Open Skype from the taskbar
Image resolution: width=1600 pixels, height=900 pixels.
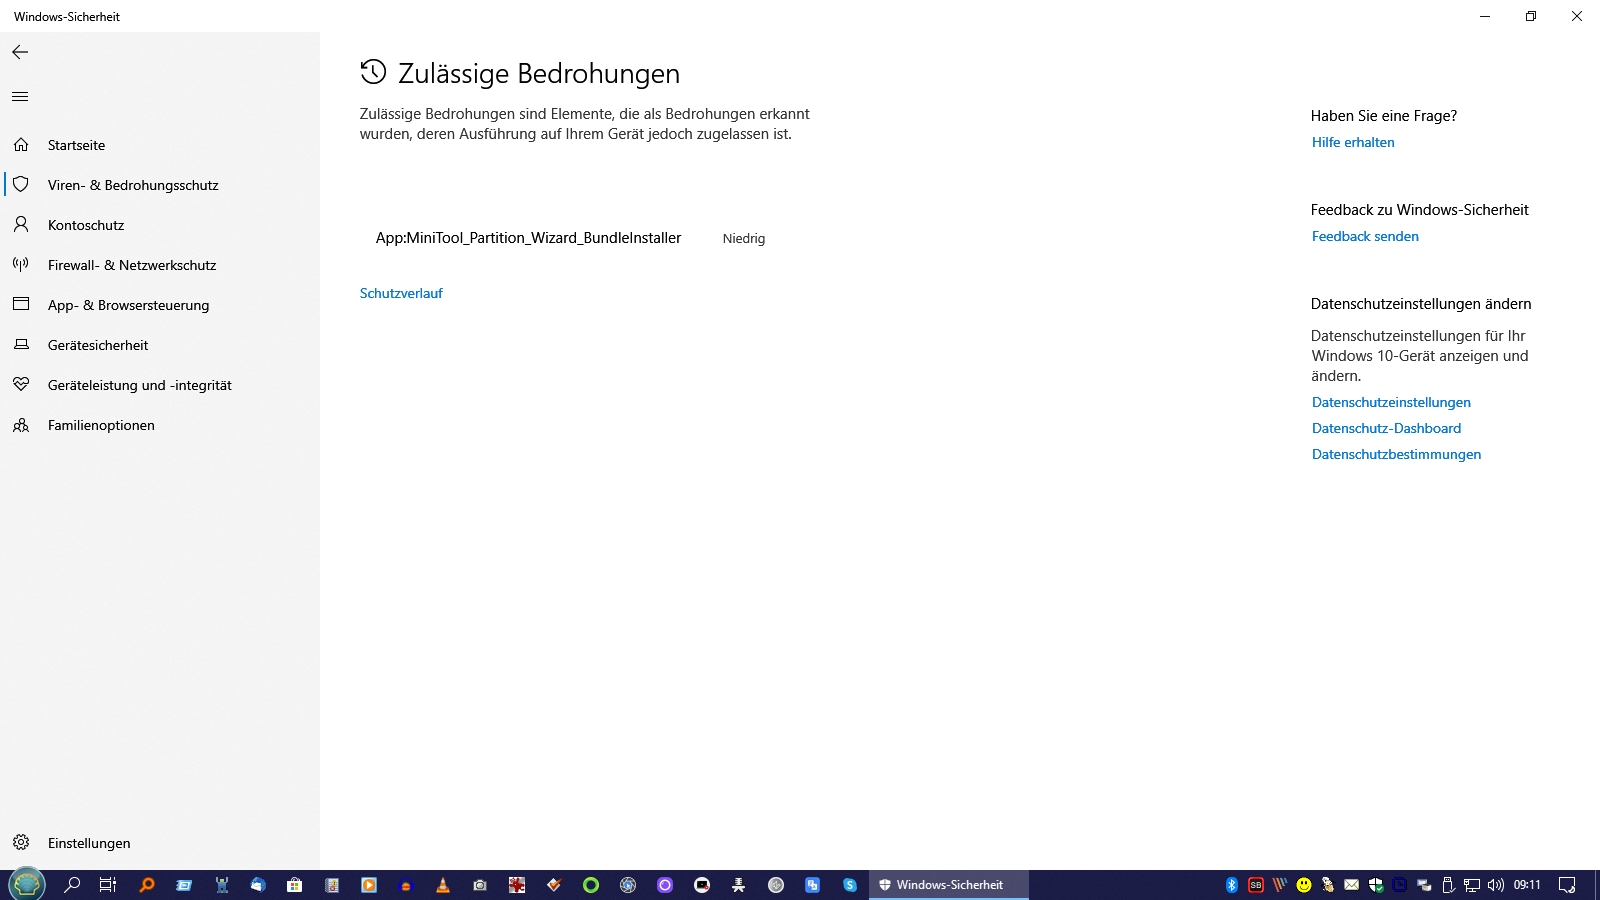(x=849, y=885)
